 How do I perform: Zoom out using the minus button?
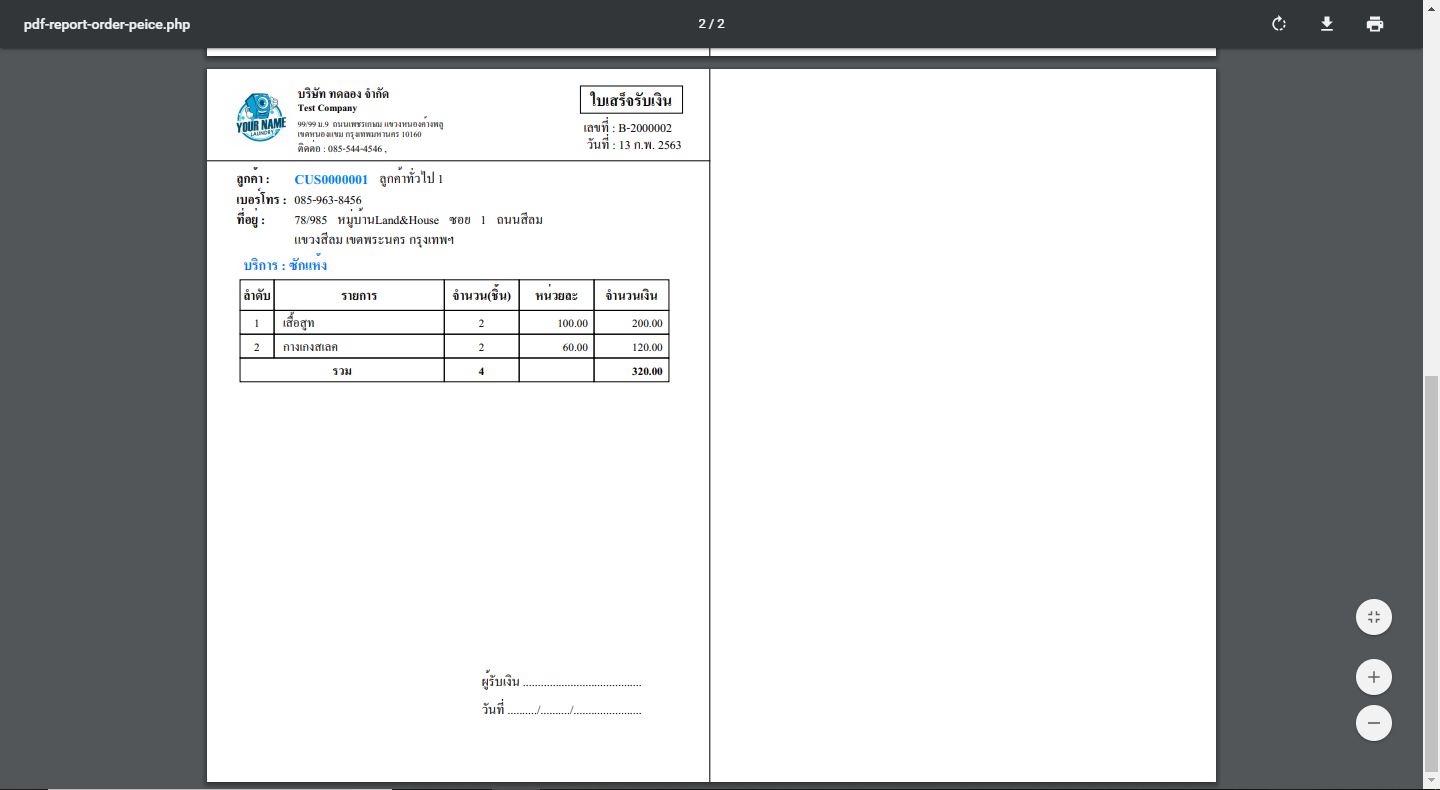(1373, 723)
